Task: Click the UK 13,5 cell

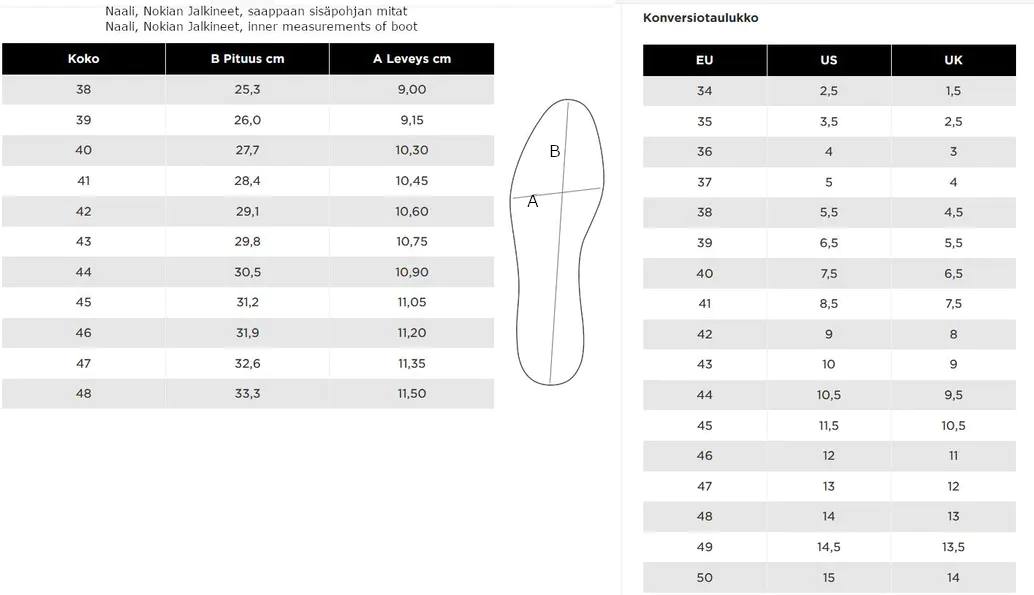Action: [953, 547]
